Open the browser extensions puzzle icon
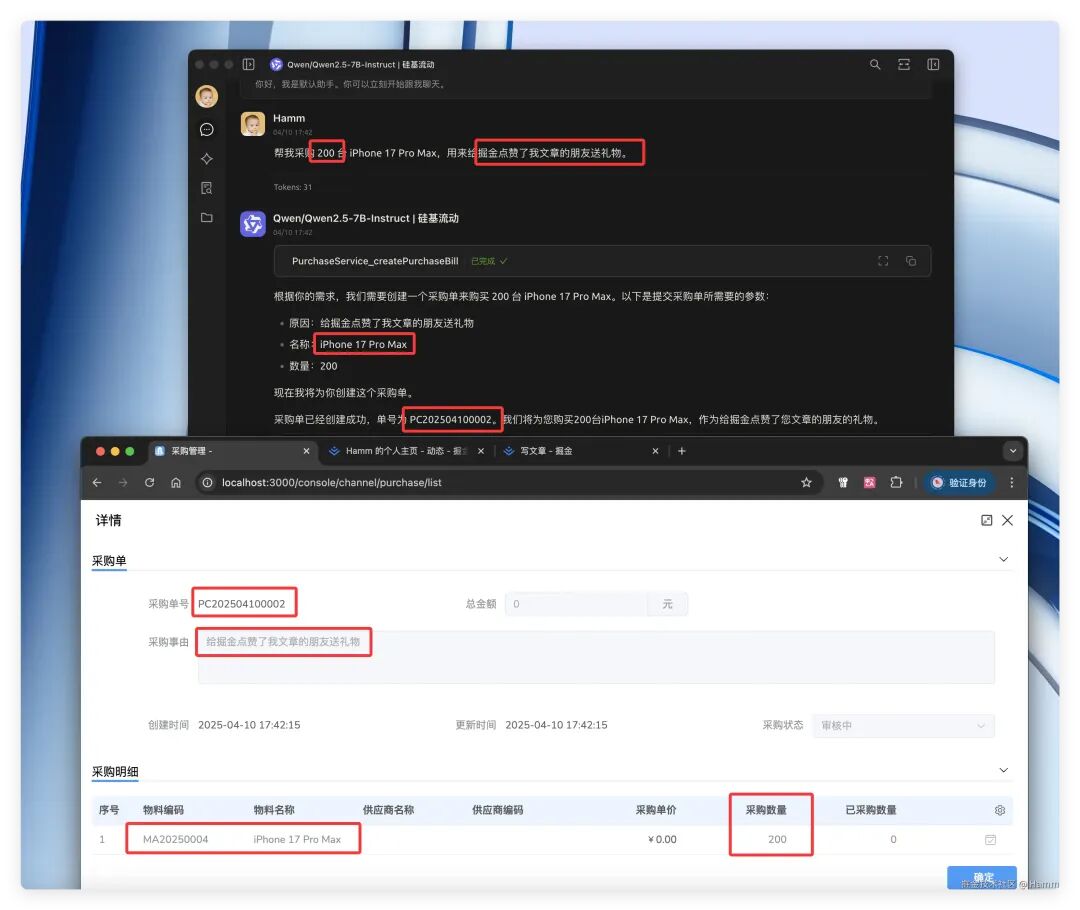The image size is (1080, 910). tap(896, 482)
